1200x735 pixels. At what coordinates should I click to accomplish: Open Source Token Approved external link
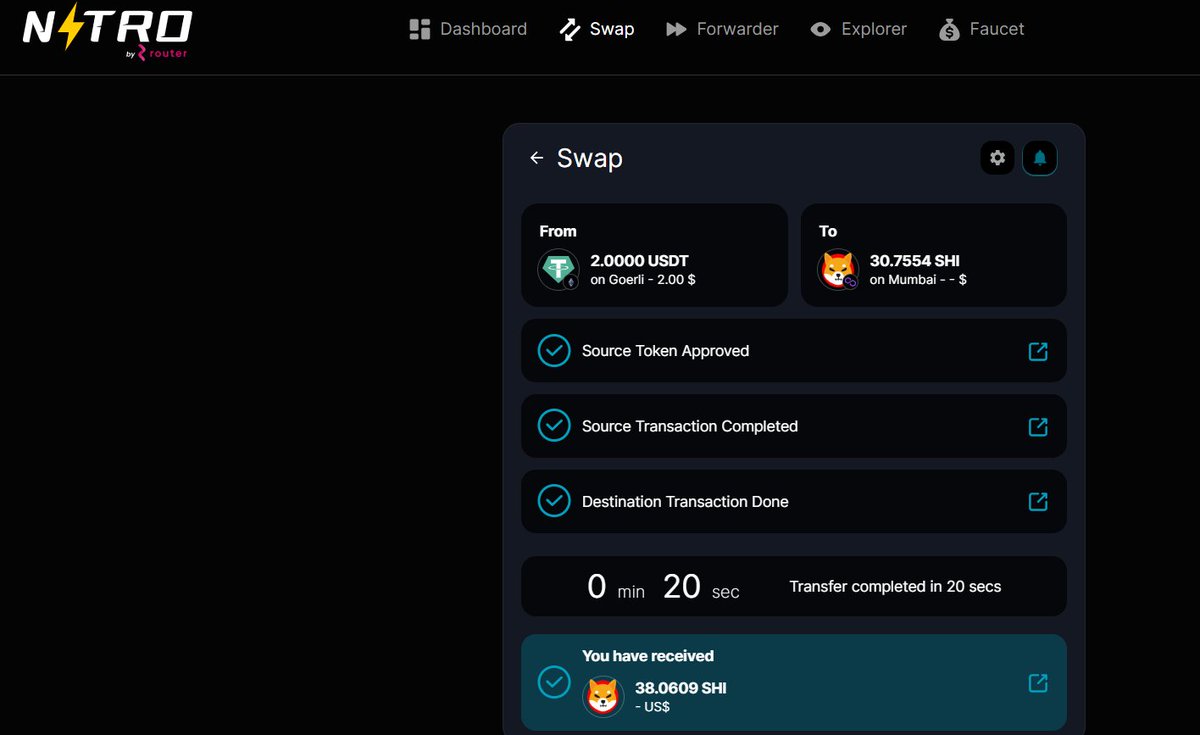(x=1038, y=351)
